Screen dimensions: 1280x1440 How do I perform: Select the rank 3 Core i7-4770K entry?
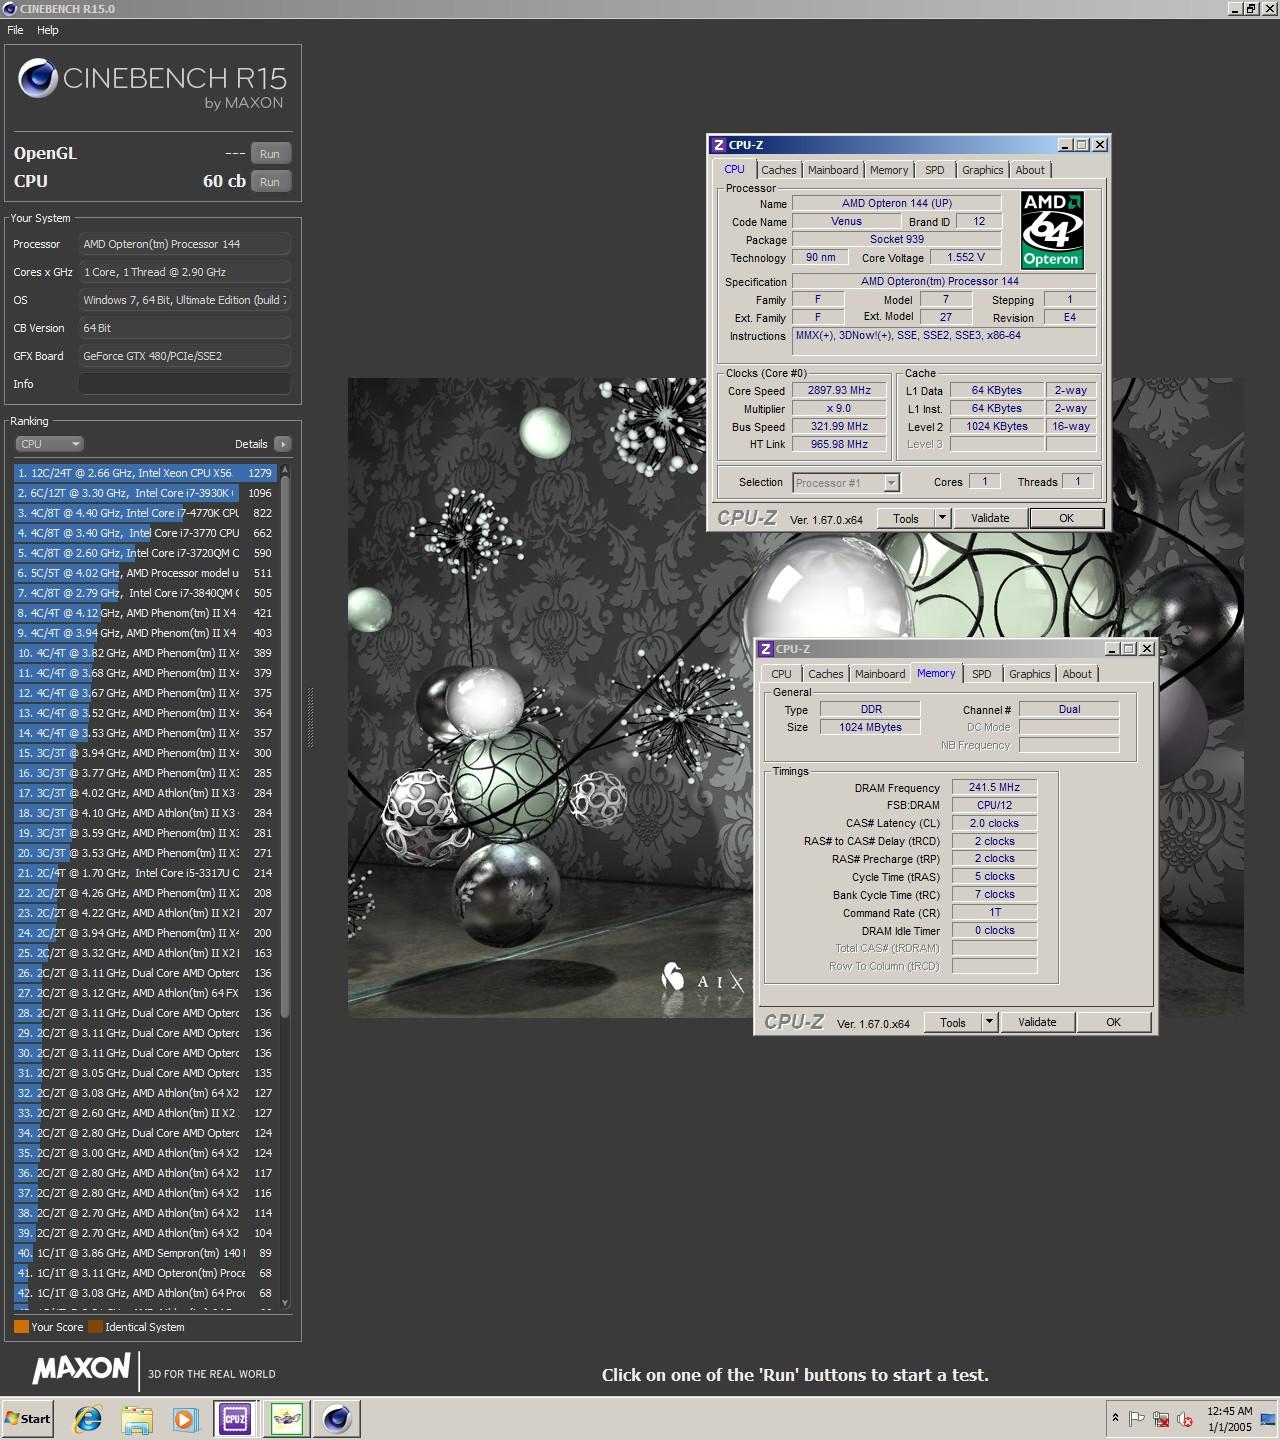[x=145, y=513]
